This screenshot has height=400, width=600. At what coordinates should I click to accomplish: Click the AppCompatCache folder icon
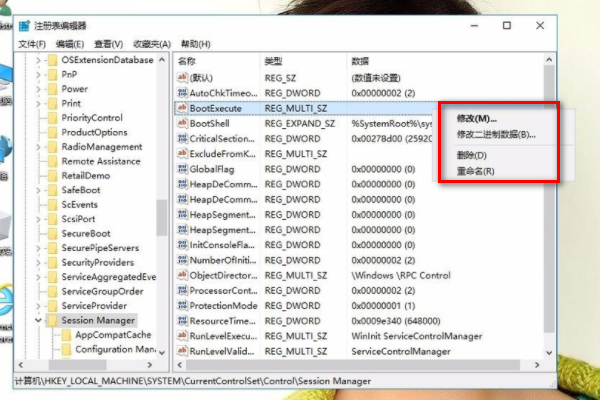67,335
